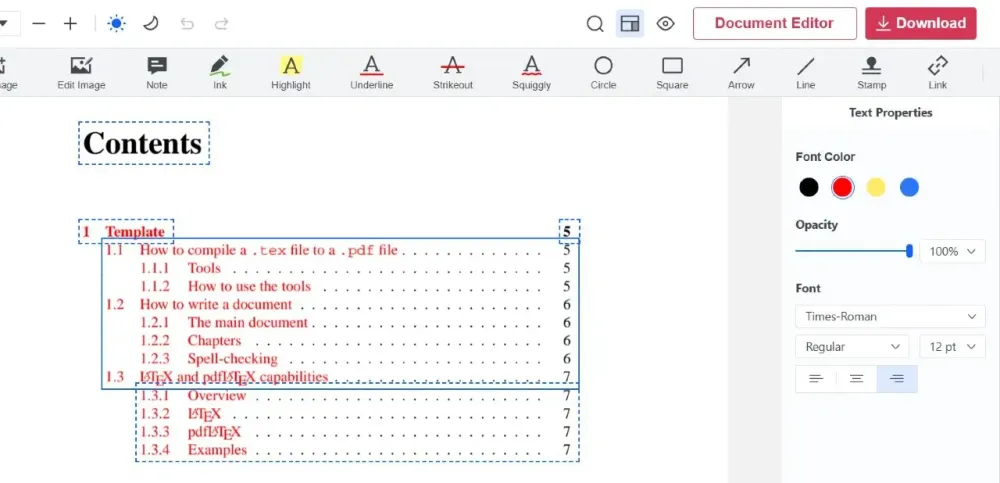The width and height of the screenshot is (1000, 483).
Task: Switch to dark mode moon icon
Action: pyautogui.click(x=151, y=24)
